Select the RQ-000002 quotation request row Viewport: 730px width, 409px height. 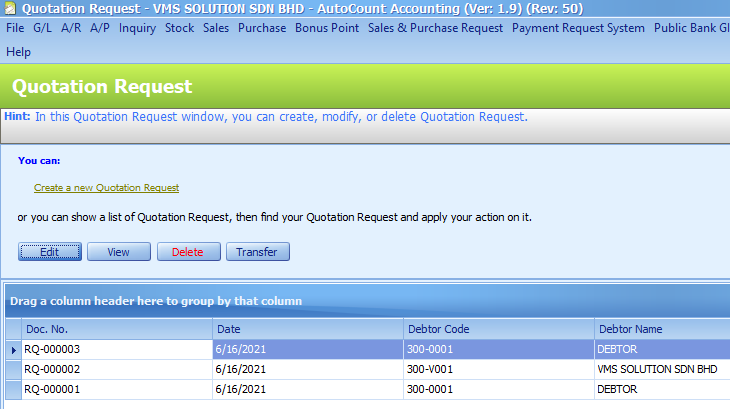117,369
